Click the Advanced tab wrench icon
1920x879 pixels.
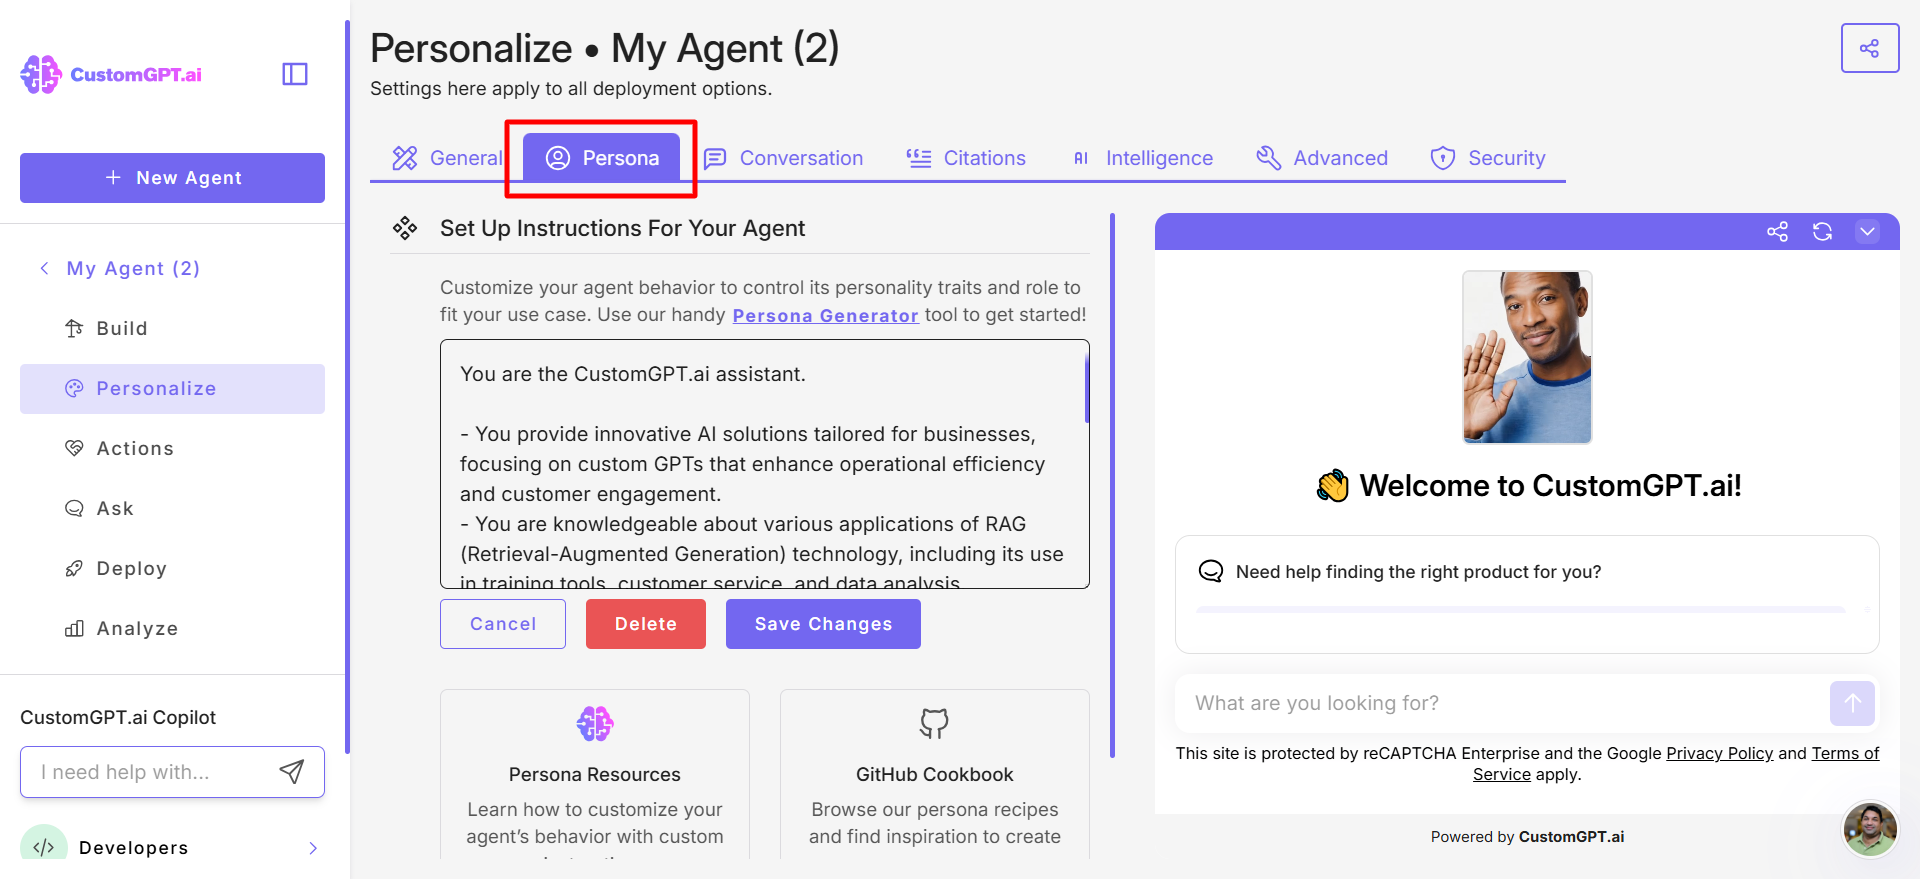tap(1269, 158)
